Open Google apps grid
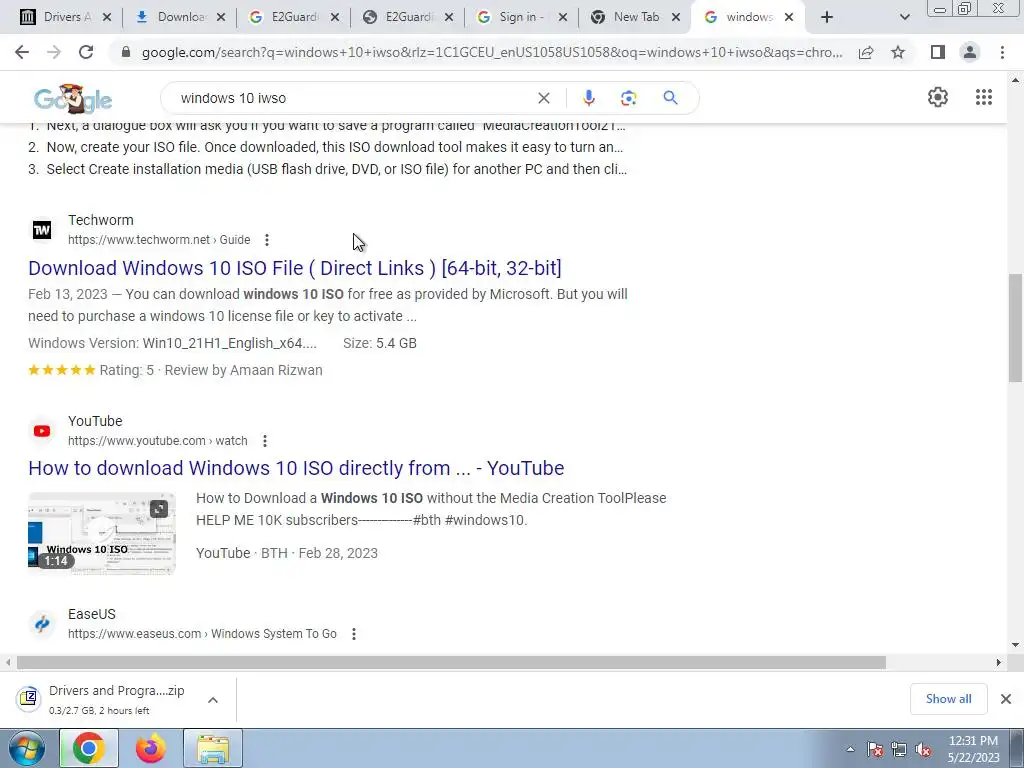The width and height of the screenshot is (1024, 768). (x=984, y=97)
